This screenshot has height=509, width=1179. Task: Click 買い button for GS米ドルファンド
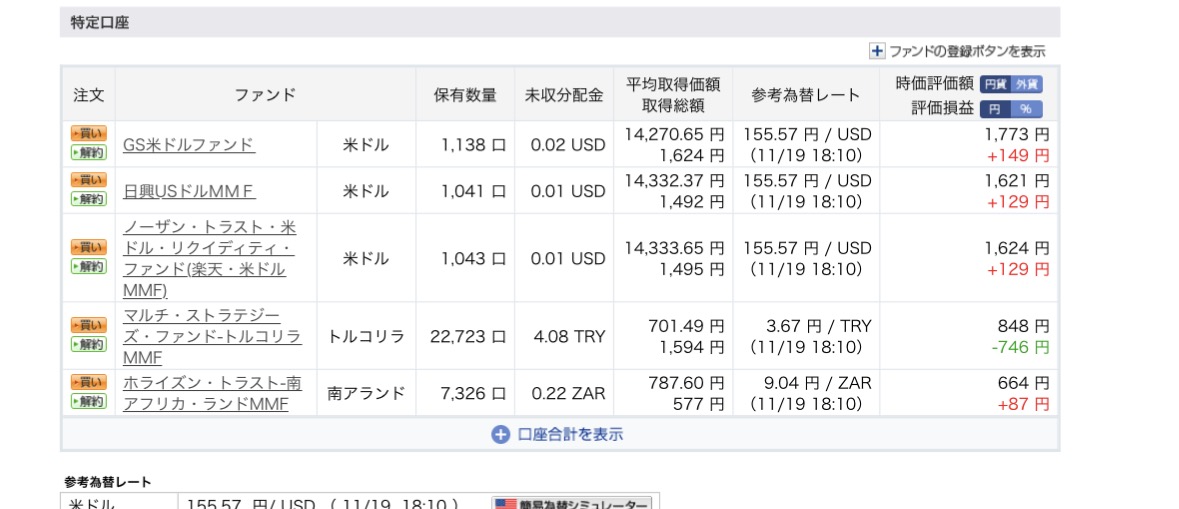pyautogui.click(x=88, y=134)
